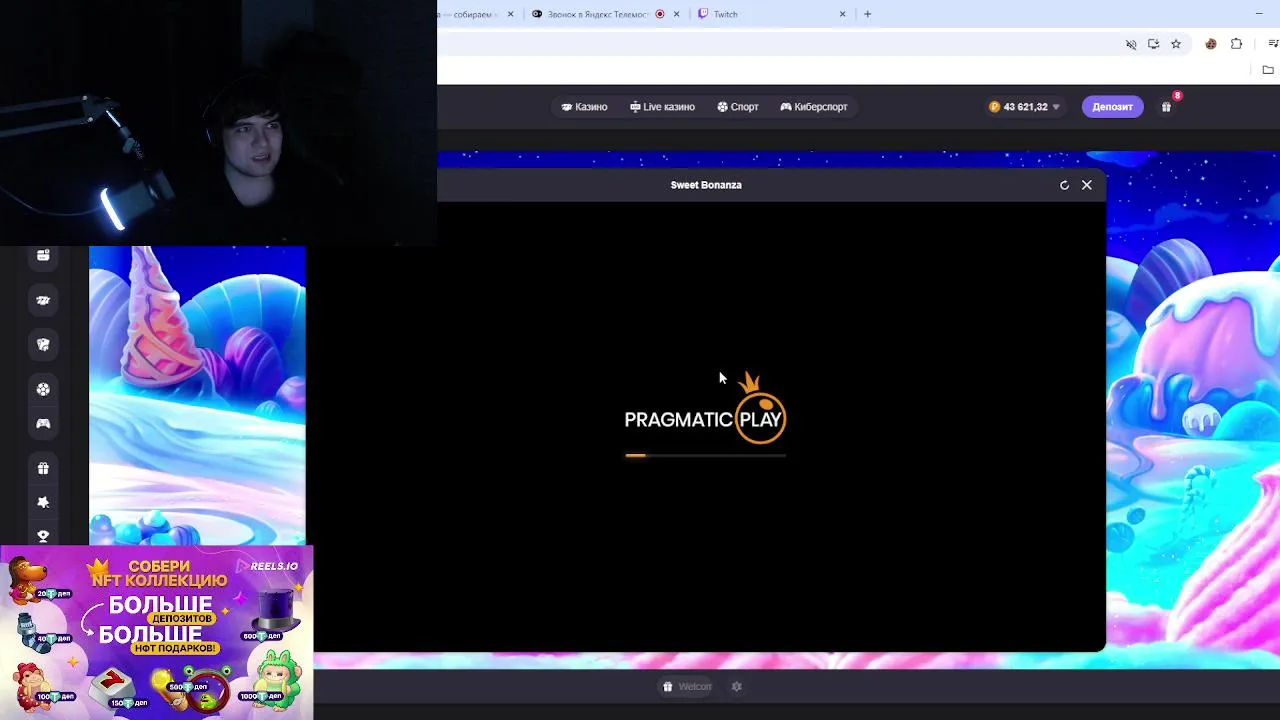The height and width of the screenshot is (720, 1280).
Task: Click the cookie extension icon
Action: click(1211, 44)
